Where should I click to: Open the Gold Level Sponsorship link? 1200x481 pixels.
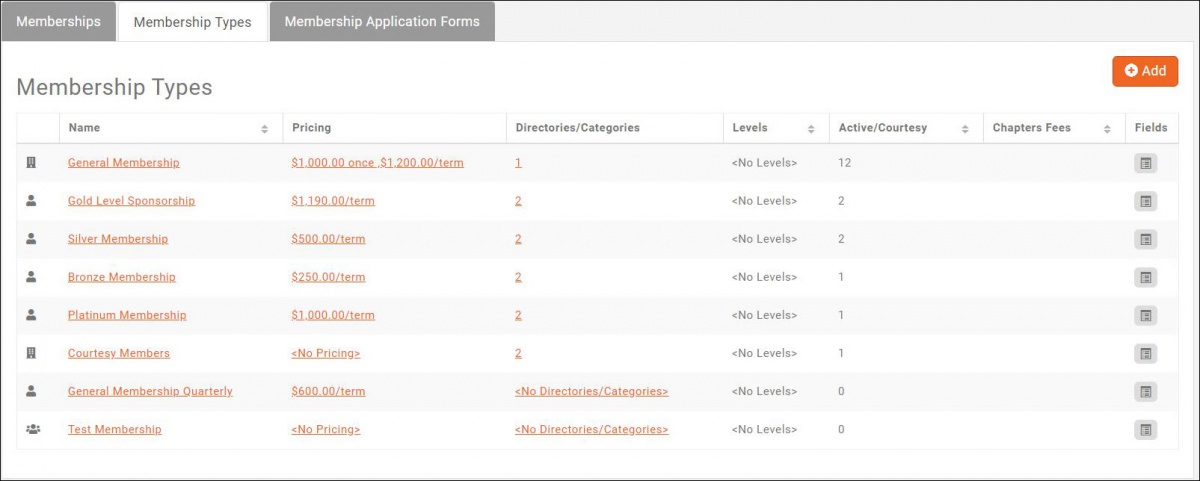(x=131, y=200)
